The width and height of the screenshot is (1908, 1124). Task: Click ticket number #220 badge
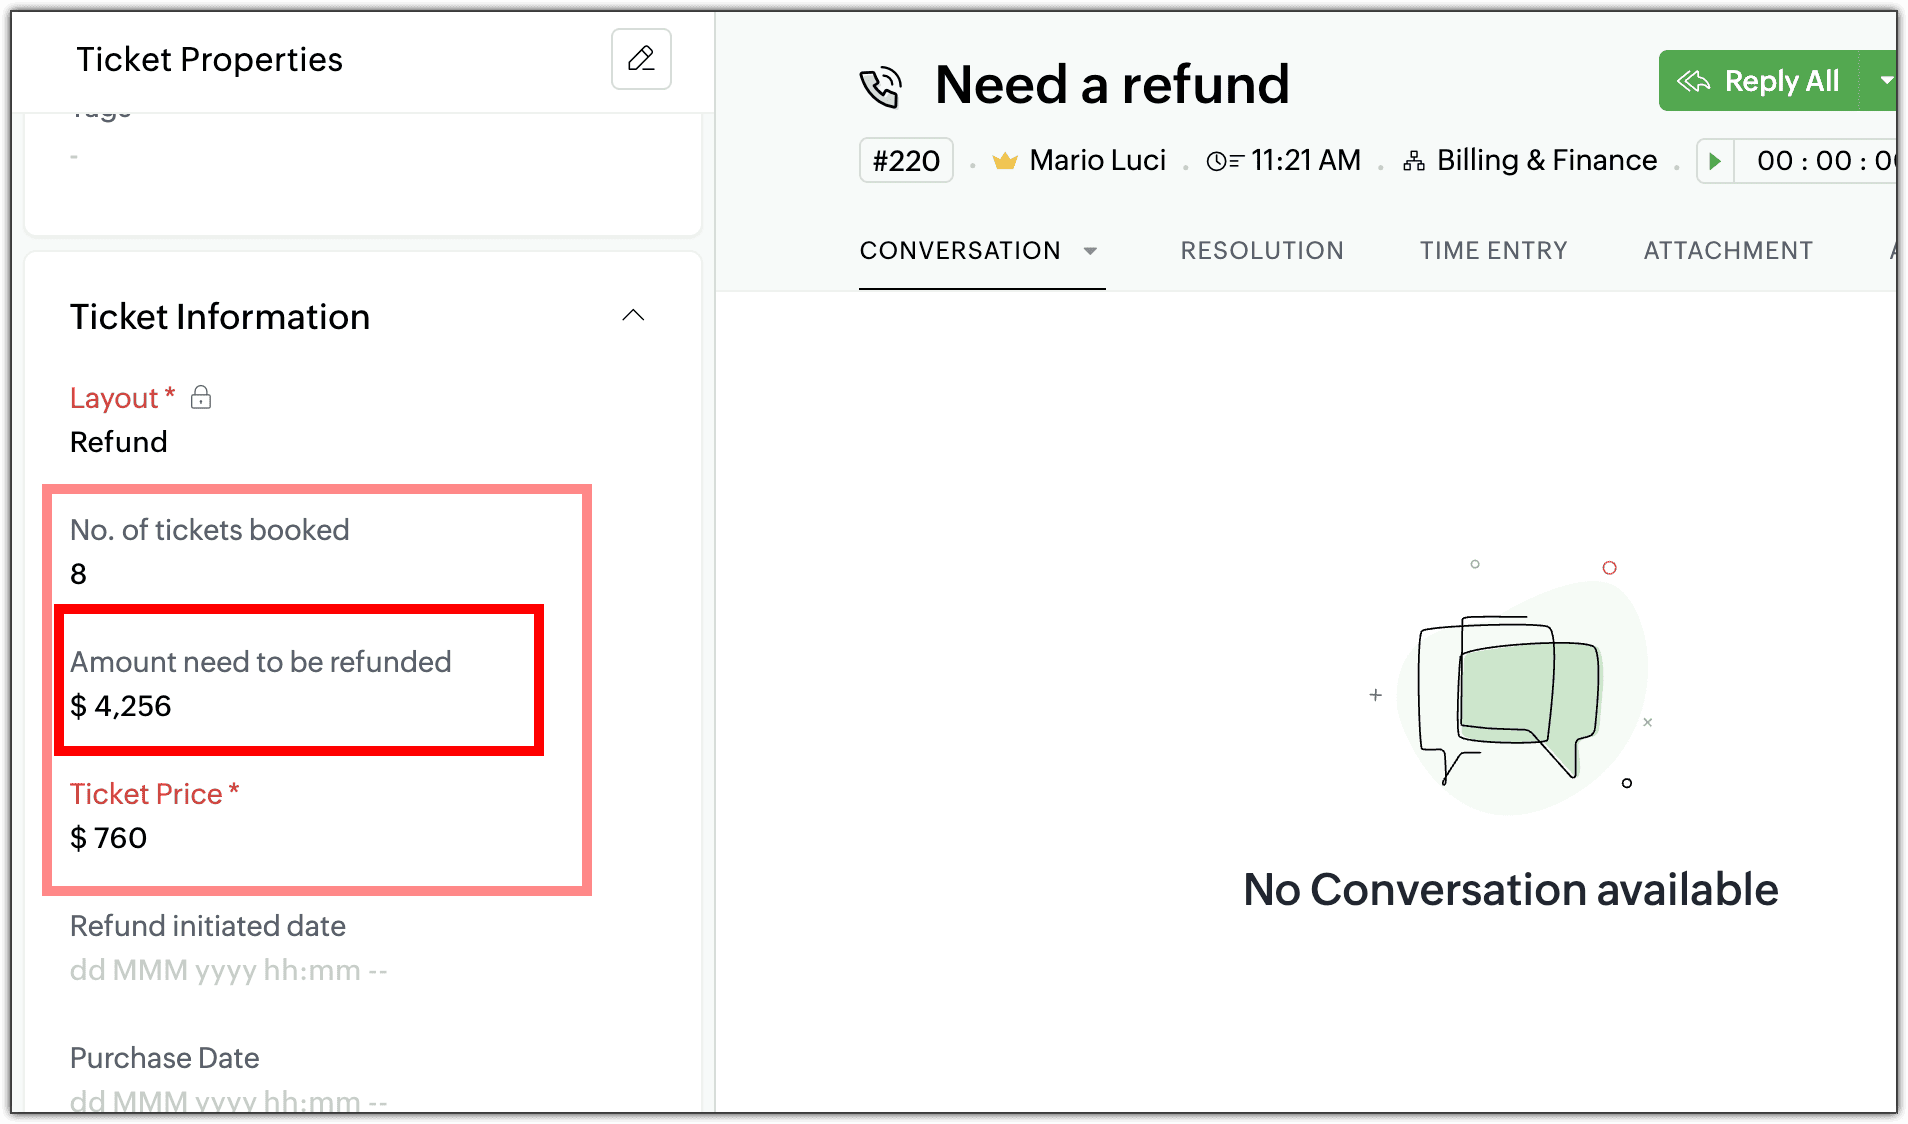tap(906, 161)
